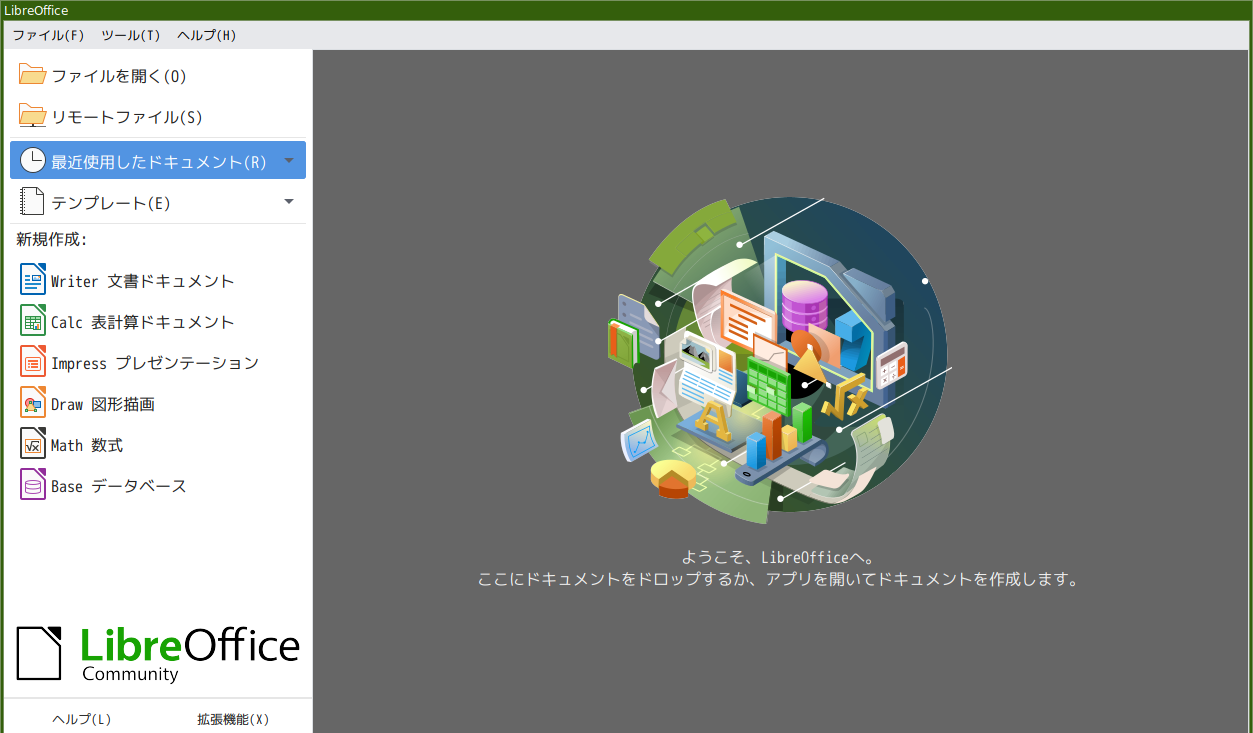
Task: Click the テンプレート notebook icon
Action: [33, 202]
